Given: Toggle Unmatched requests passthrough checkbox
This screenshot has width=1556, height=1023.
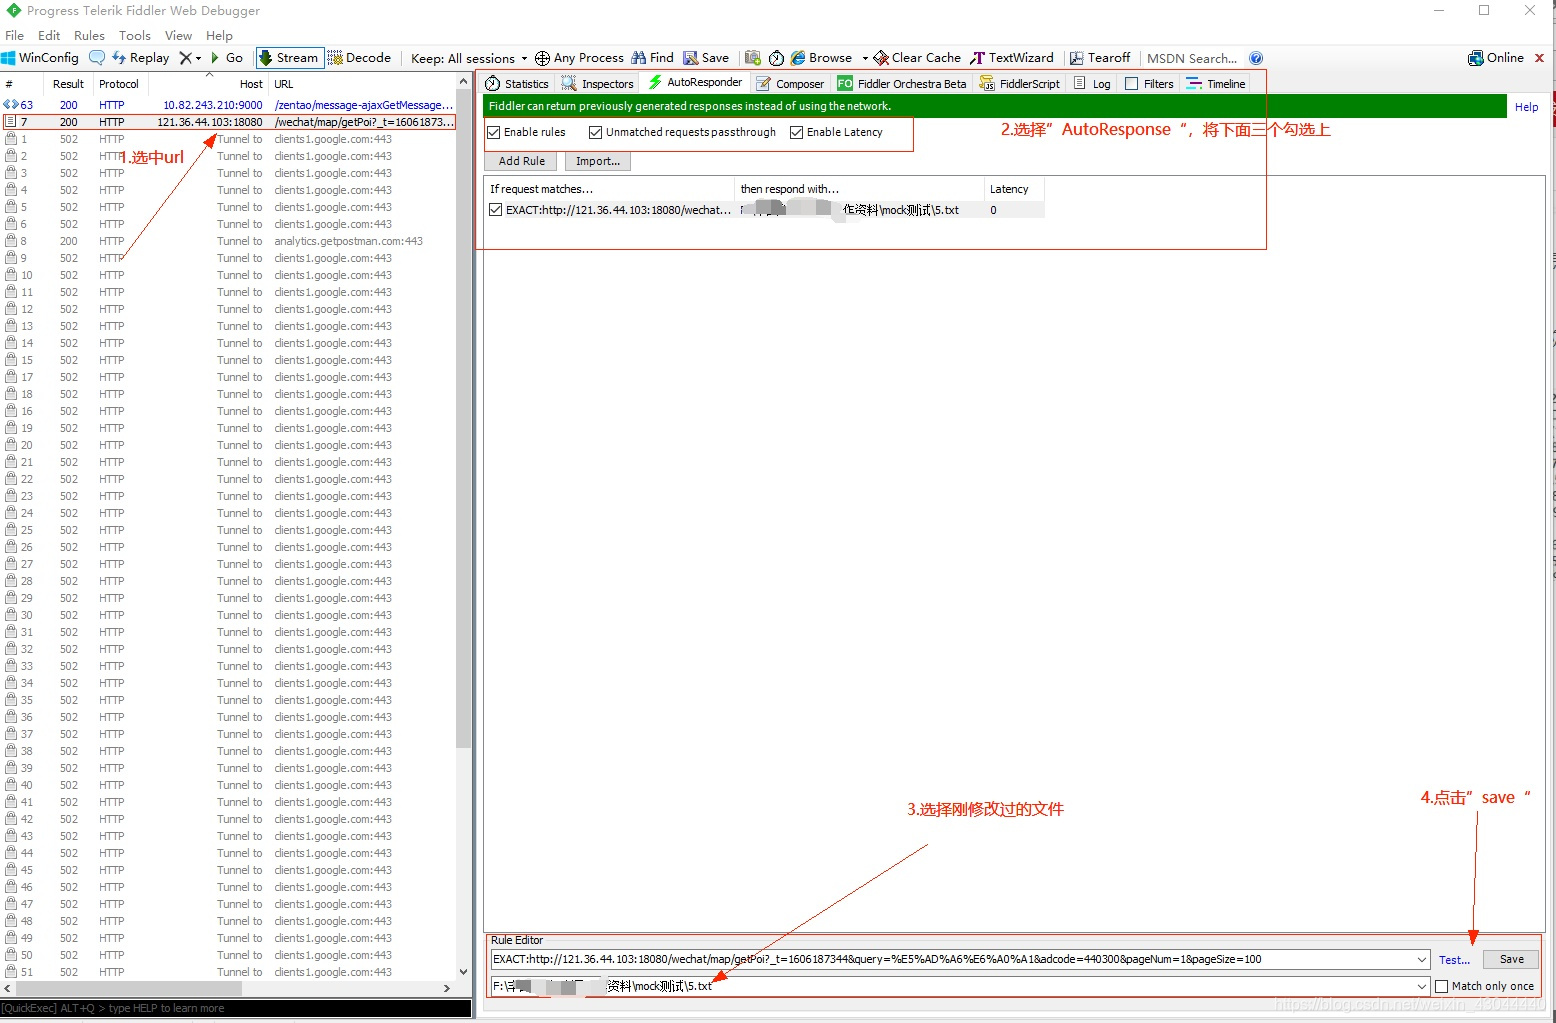Looking at the screenshot, I should pyautogui.click(x=596, y=132).
